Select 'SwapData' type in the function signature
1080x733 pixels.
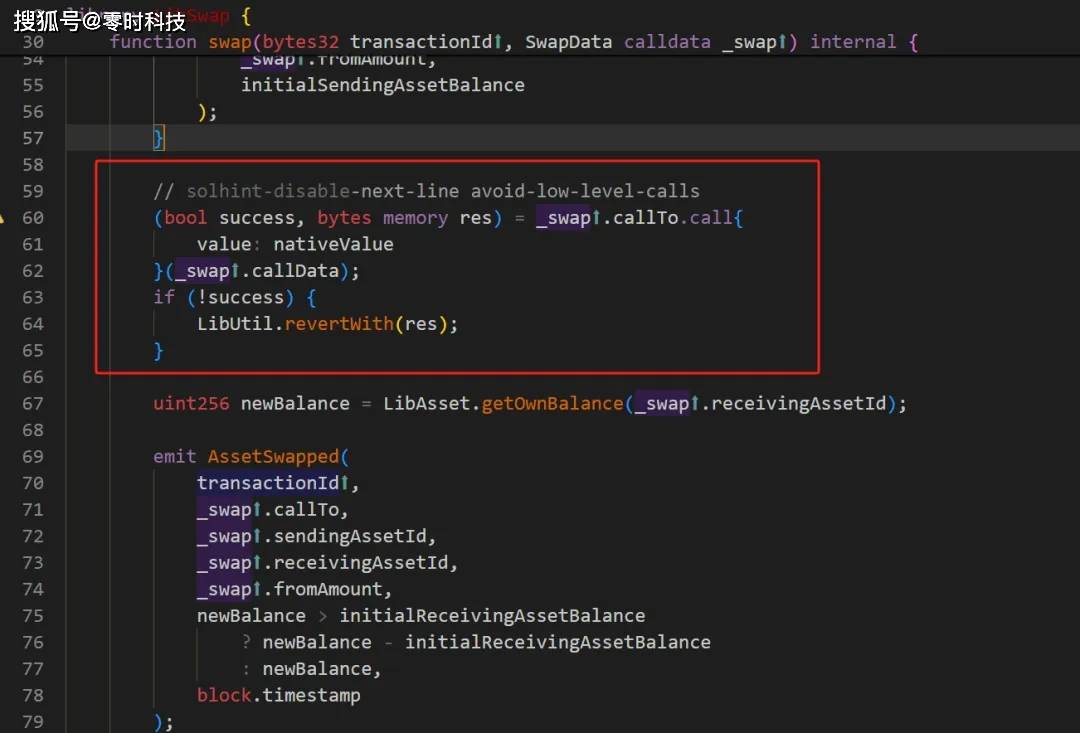tap(568, 42)
